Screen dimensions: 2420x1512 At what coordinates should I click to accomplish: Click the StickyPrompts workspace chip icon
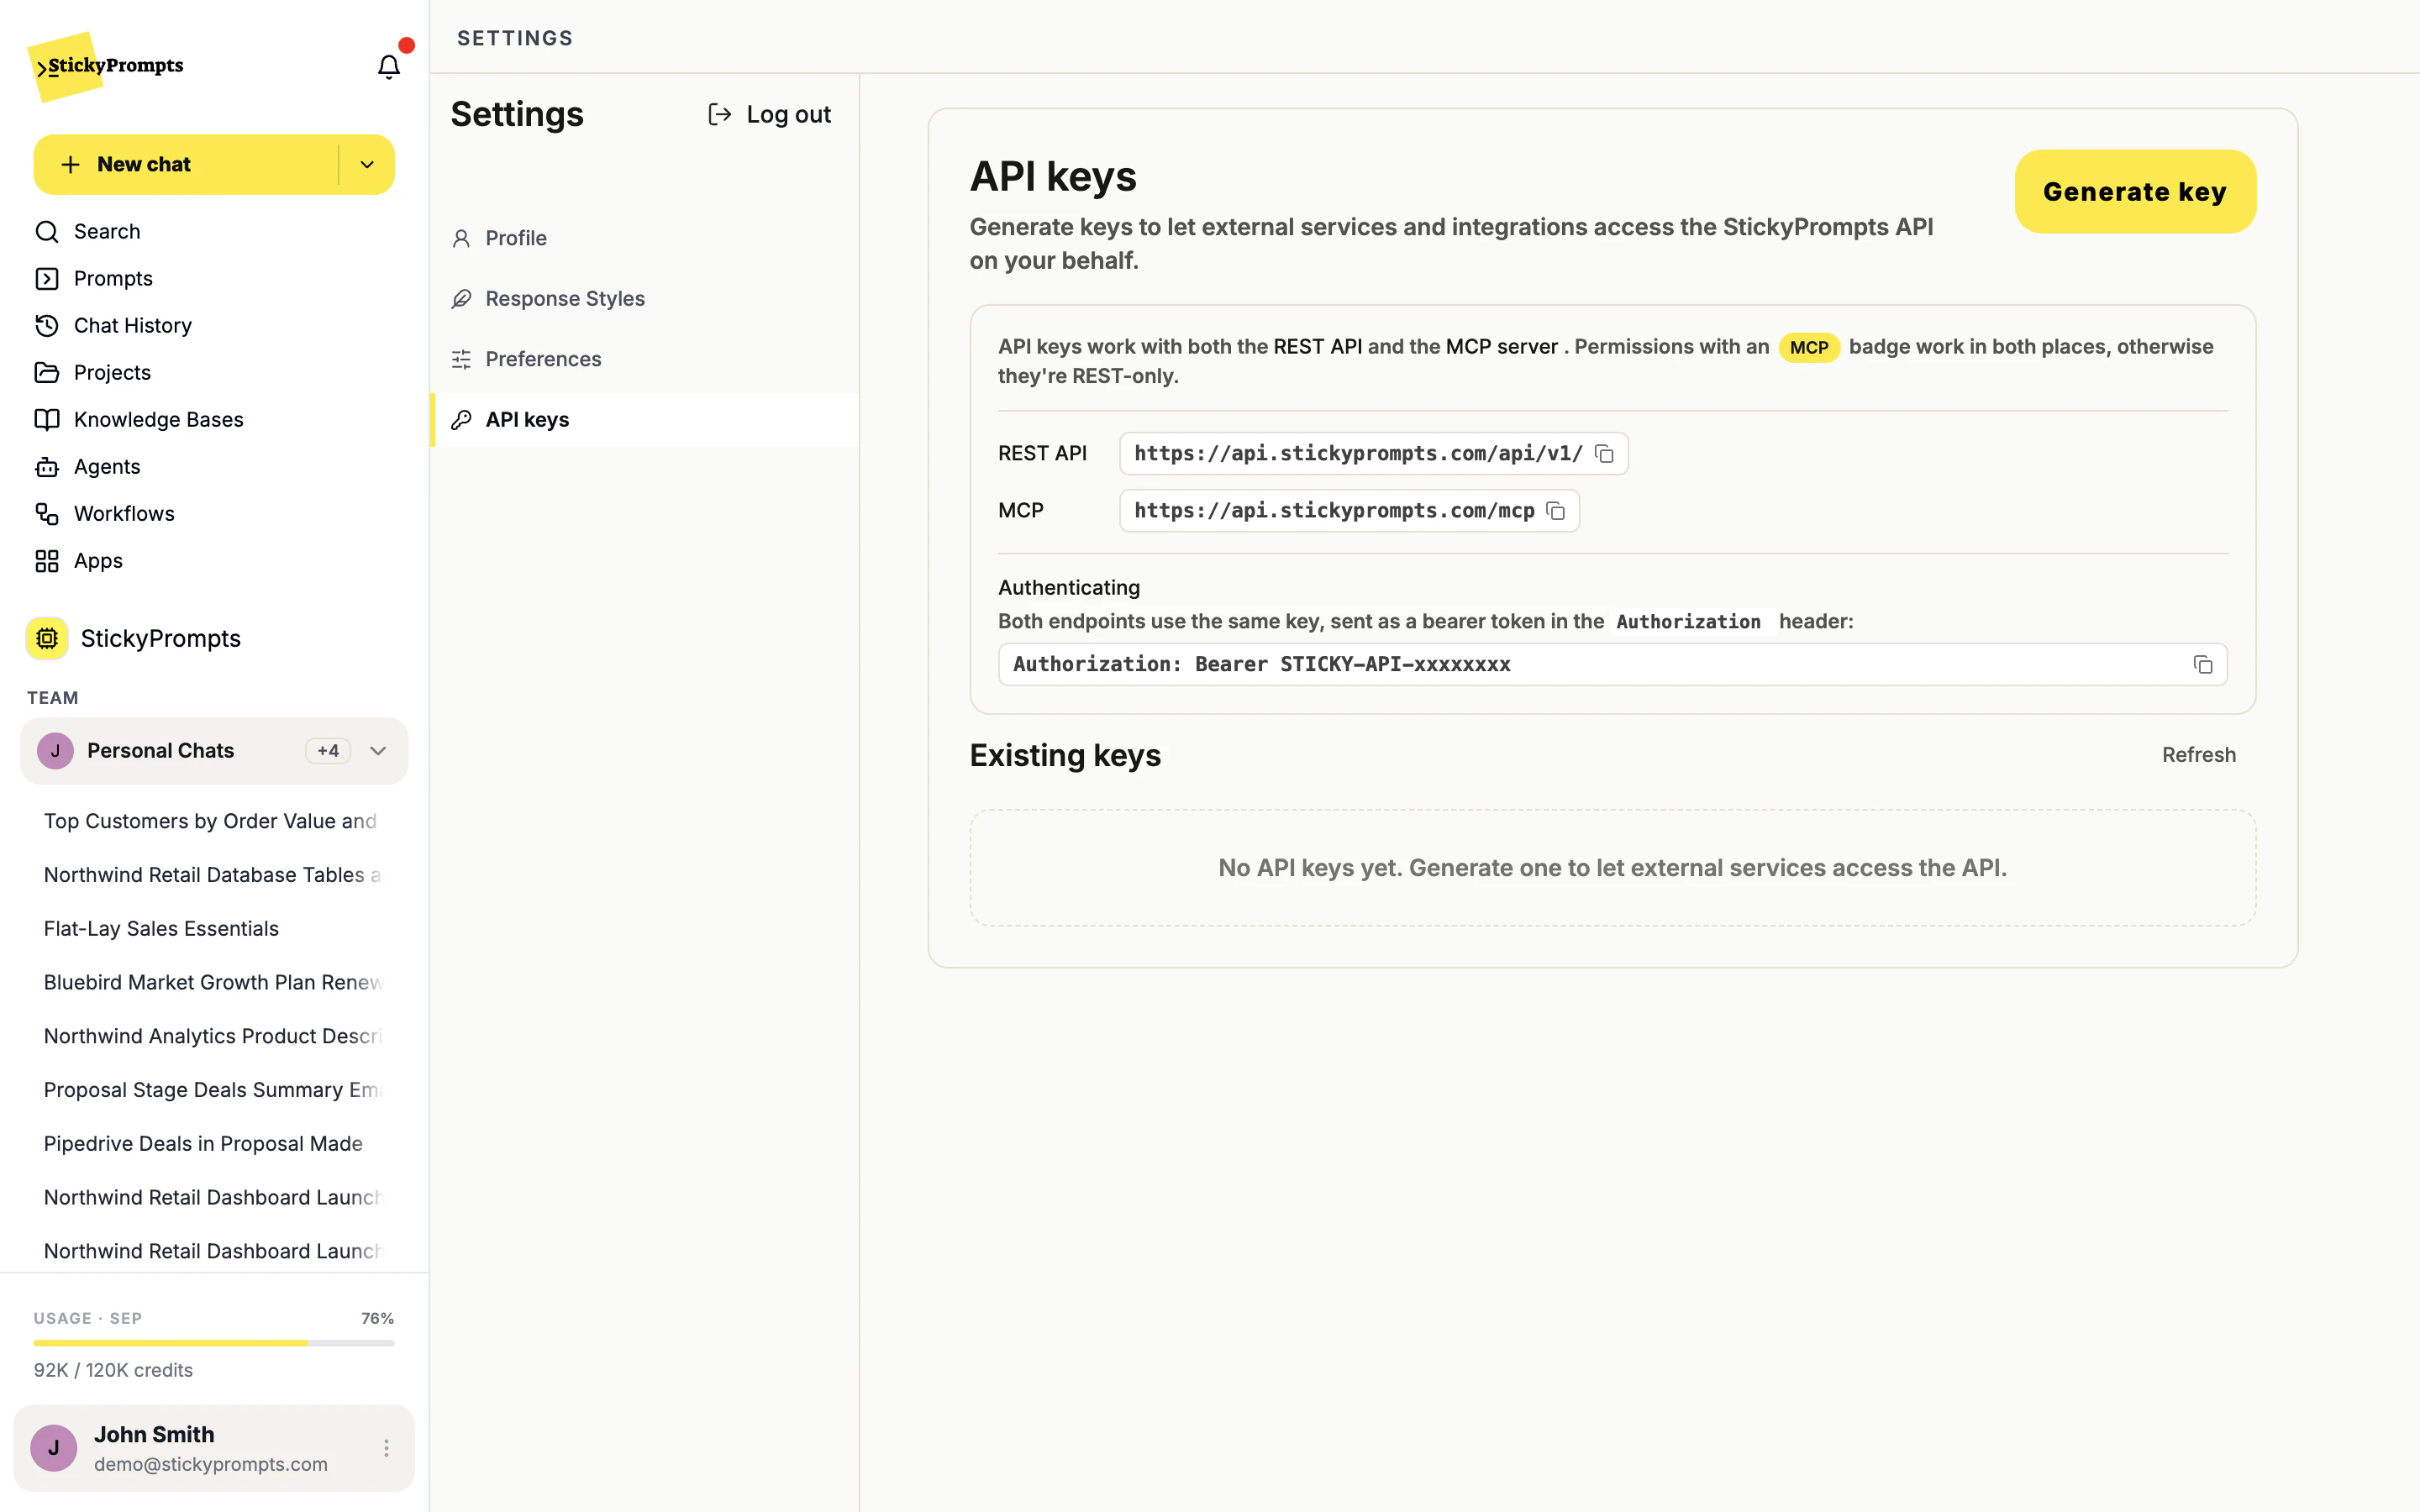[x=47, y=638]
